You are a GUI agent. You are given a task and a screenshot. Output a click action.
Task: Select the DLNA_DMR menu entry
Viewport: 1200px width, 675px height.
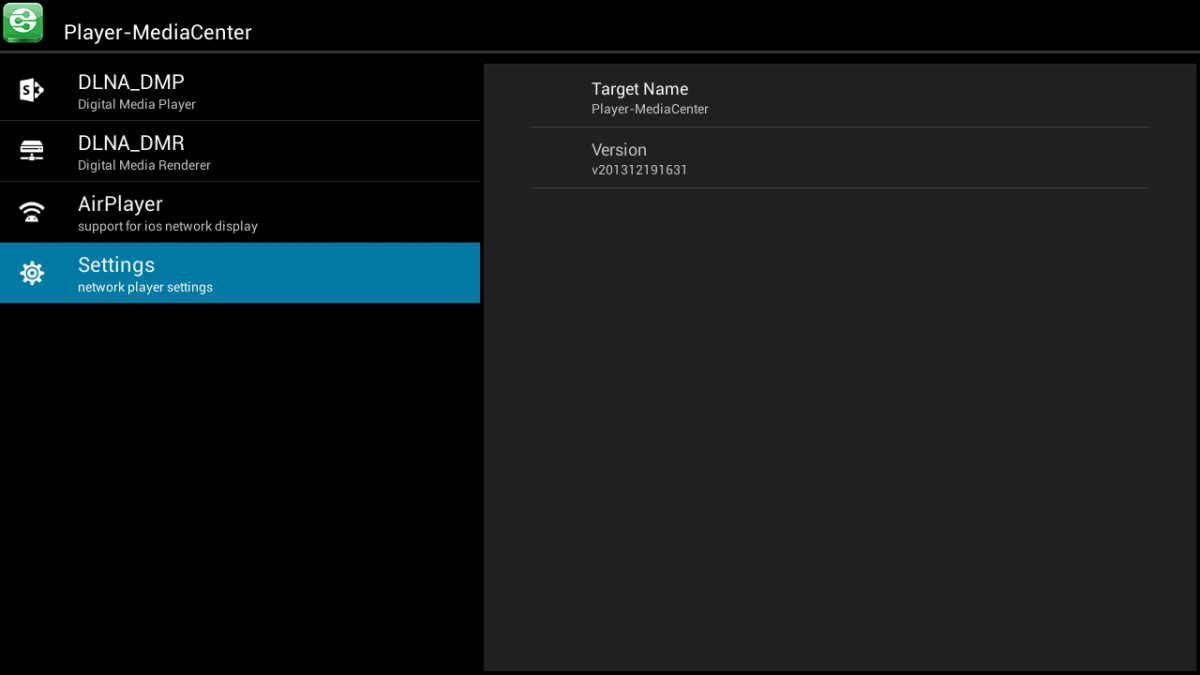[240, 152]
